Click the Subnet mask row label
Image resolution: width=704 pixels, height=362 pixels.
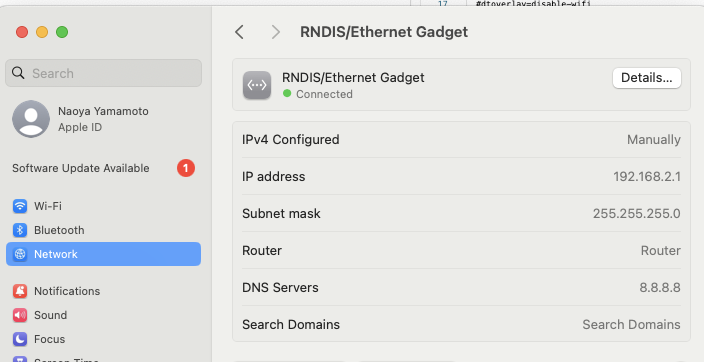pyautogui.click(x=281, y=213)
